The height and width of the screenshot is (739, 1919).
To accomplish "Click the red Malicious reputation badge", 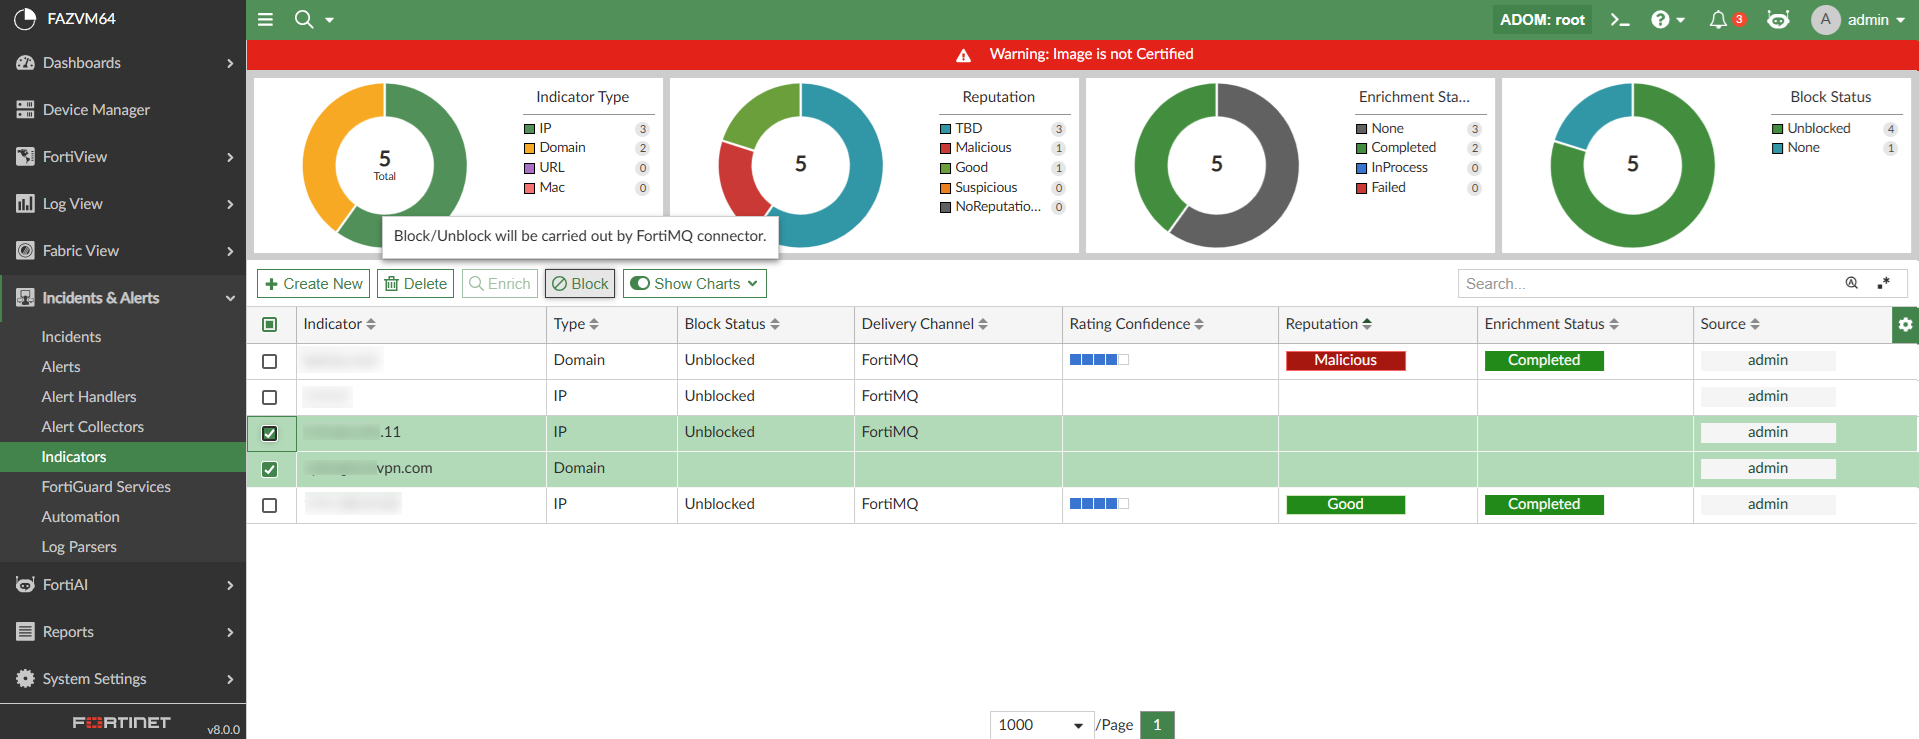I will (x=1345, y=361).
